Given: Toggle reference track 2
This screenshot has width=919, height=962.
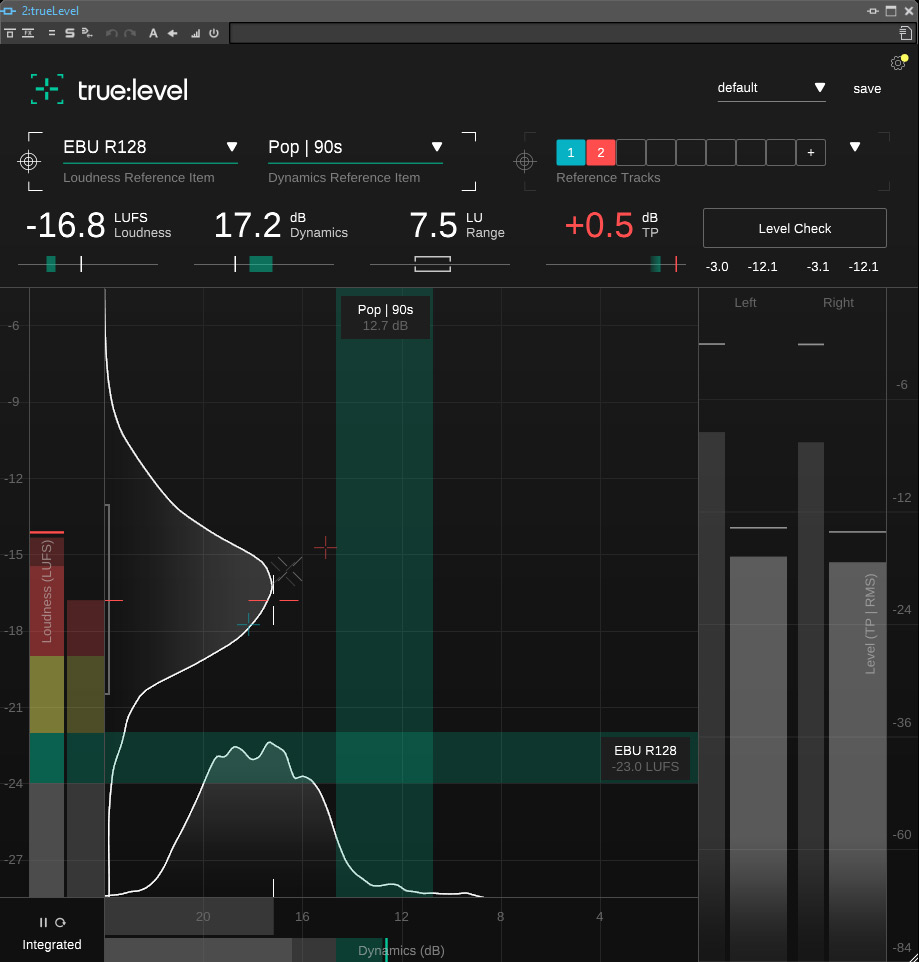Looking at the screenshot, I should 600,153.
